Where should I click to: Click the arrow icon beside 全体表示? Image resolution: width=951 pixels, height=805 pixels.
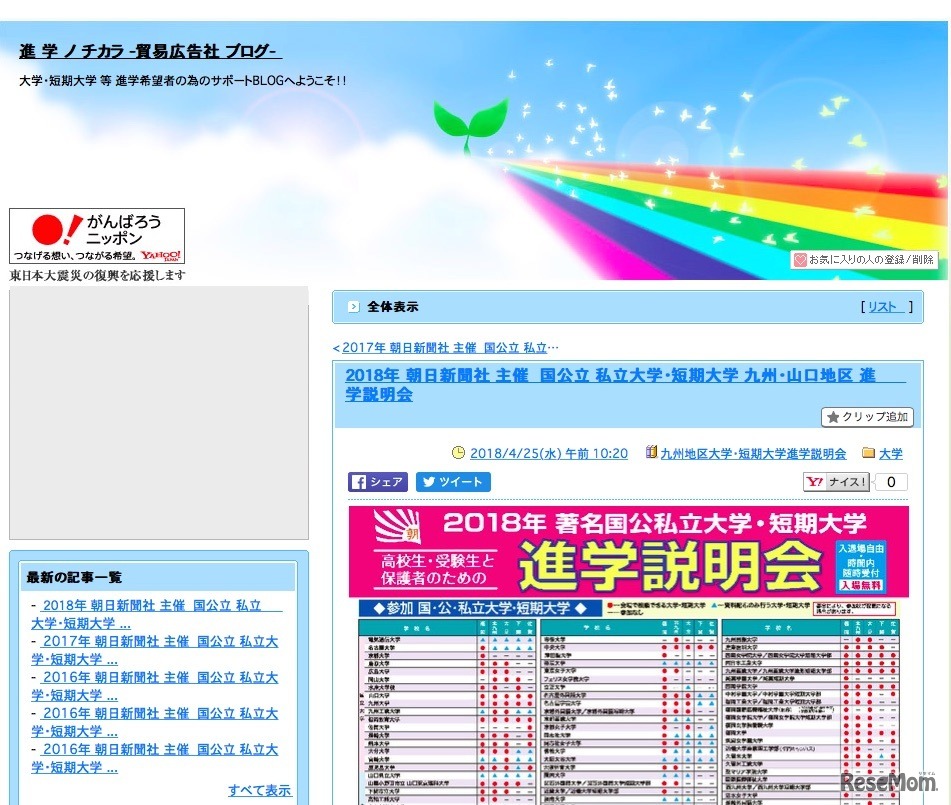[354, 307]
